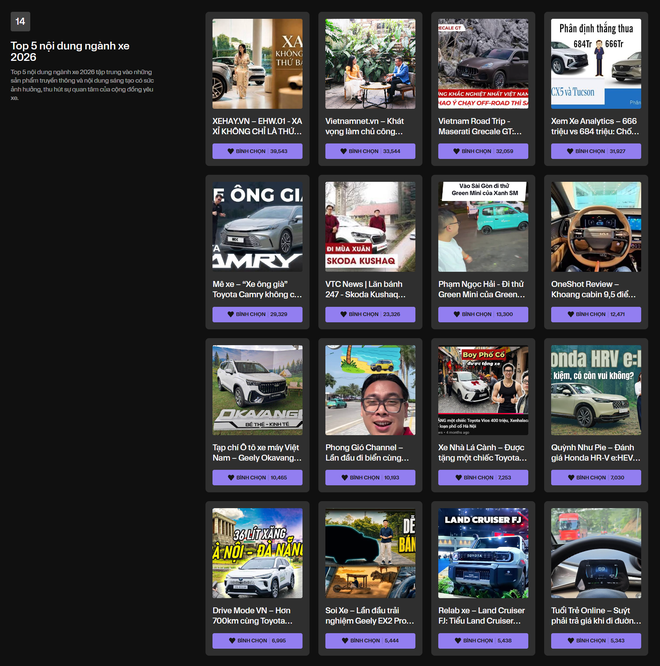Vote for Quỳnh Như Pie Honda HR-V review
Viewport: 660px width, 666px height.
(596, 477)
